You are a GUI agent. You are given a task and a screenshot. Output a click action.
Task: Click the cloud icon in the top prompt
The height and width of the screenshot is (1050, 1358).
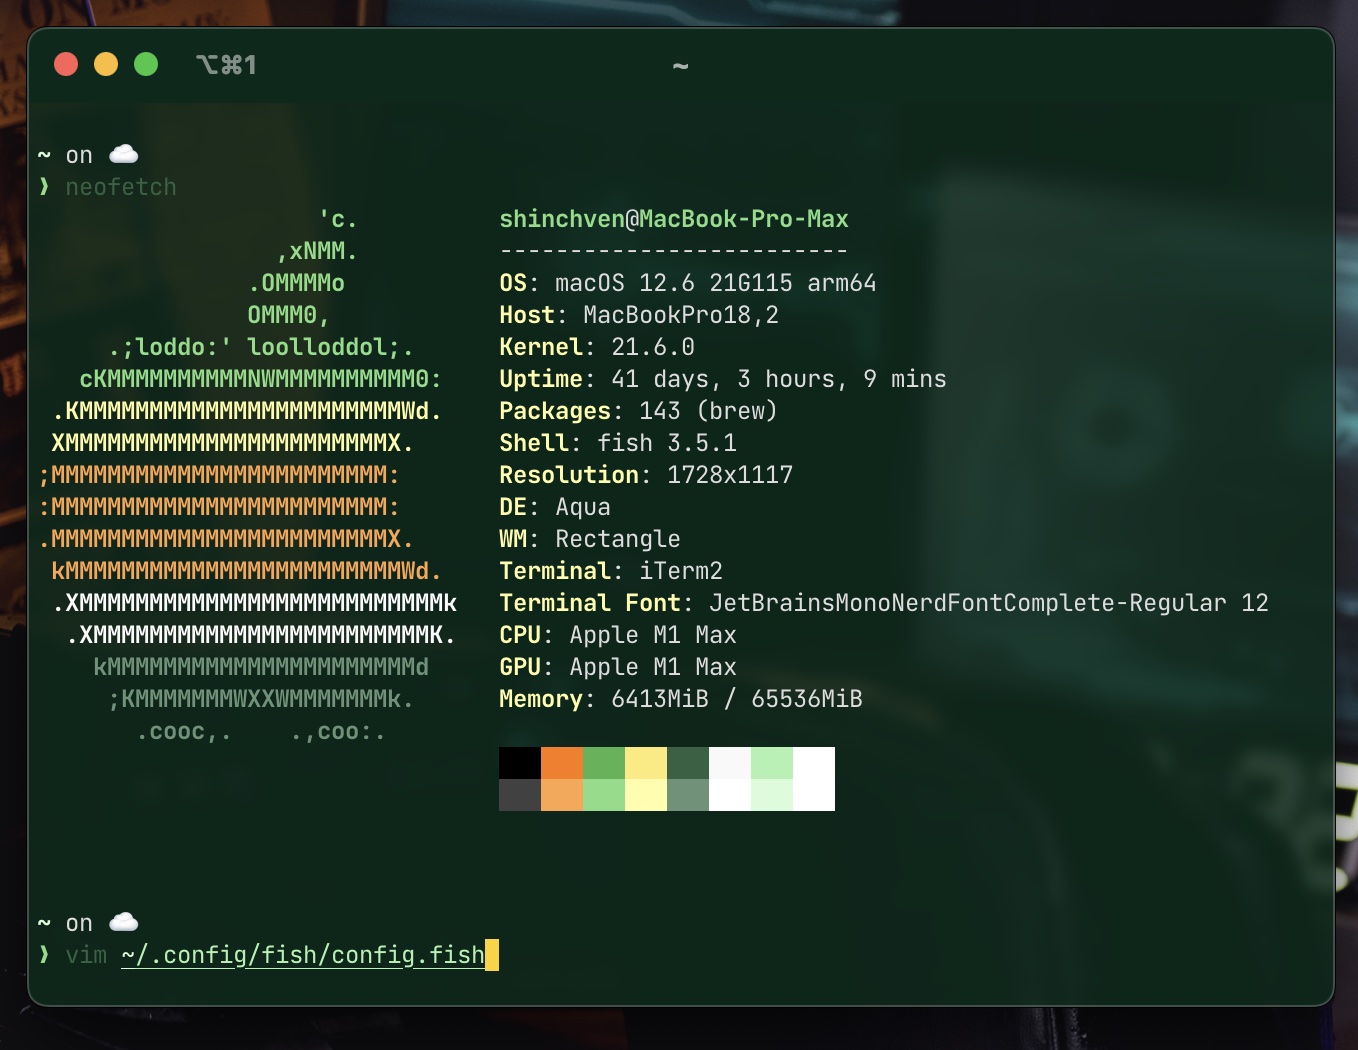pos(123,154)
